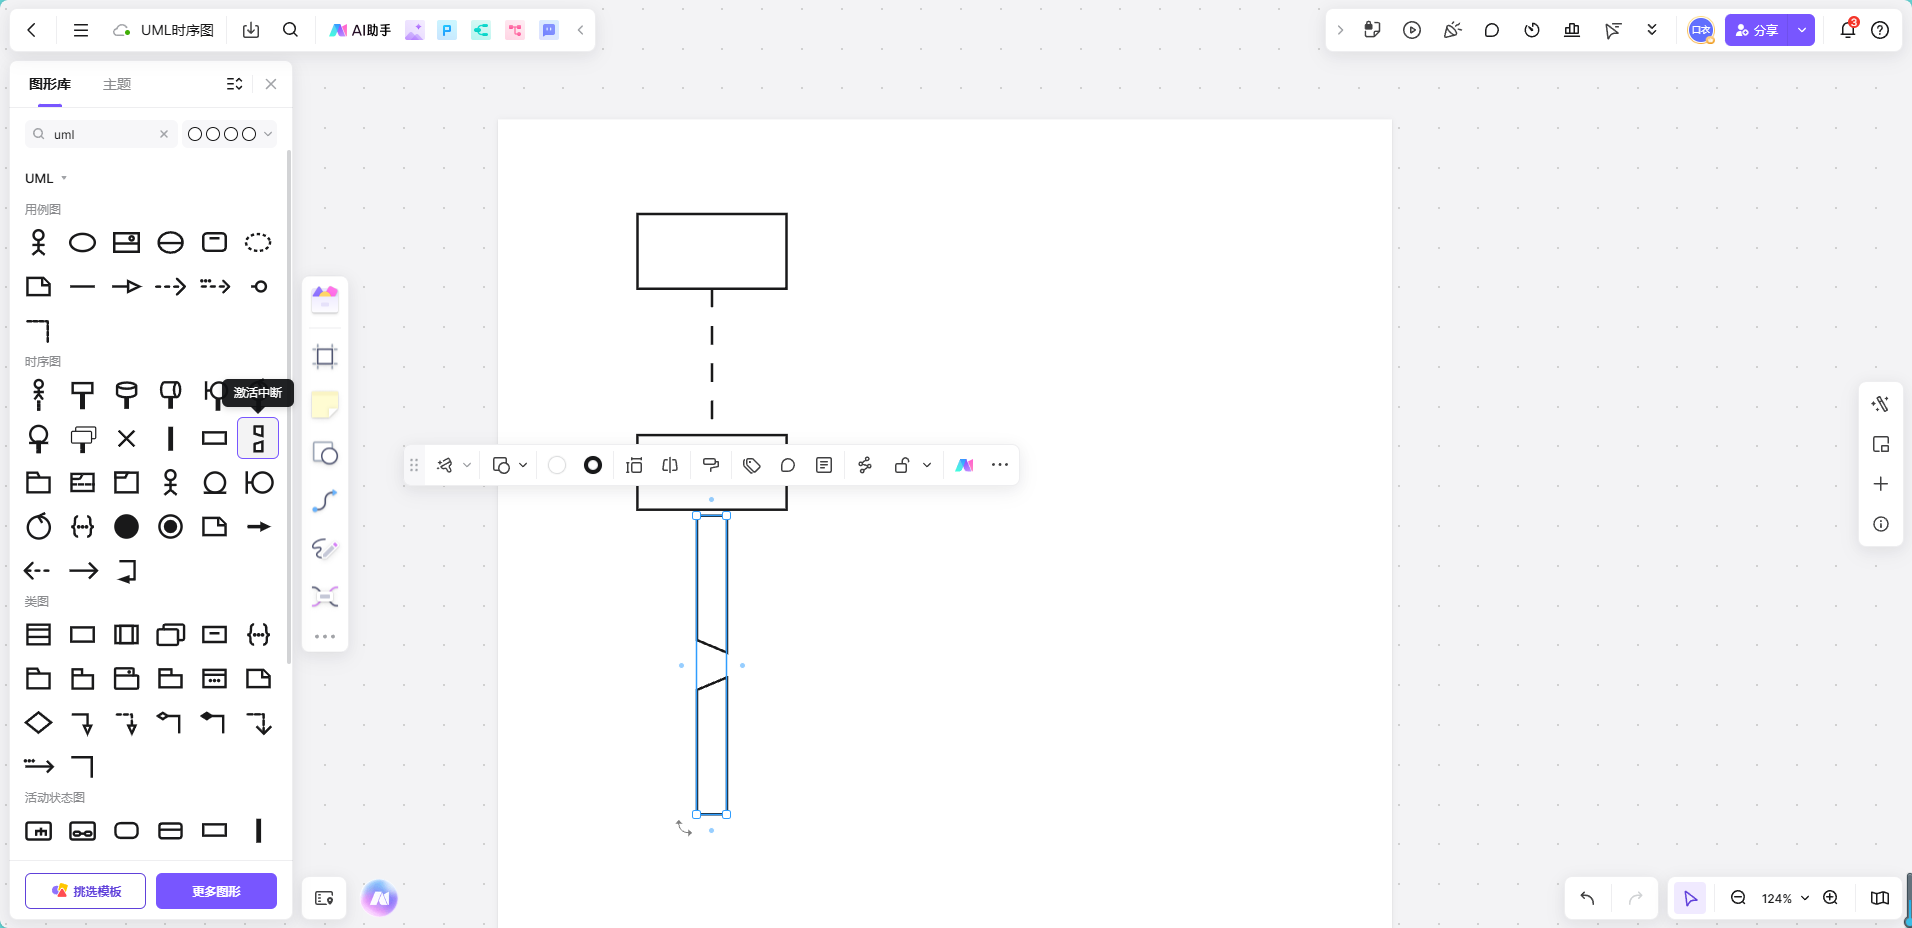The width and height of the screenshot is (1912, 928).
Task: Click the tag icon in floating toolbar
Action: pos(752,465)
